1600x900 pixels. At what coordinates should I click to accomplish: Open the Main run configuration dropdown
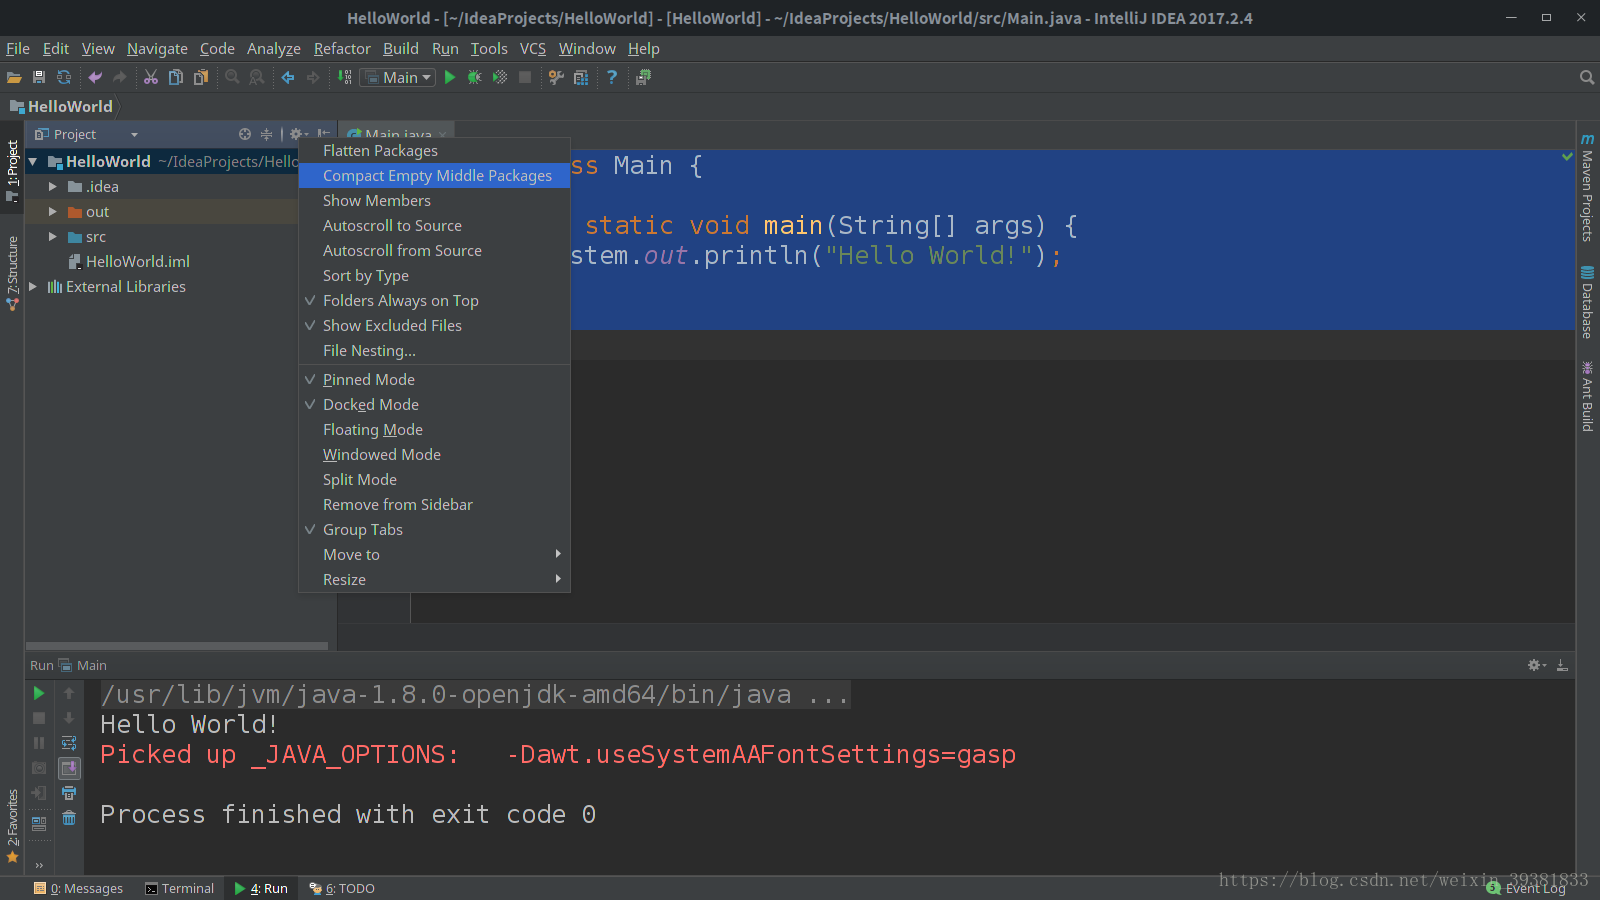point(398,77)
